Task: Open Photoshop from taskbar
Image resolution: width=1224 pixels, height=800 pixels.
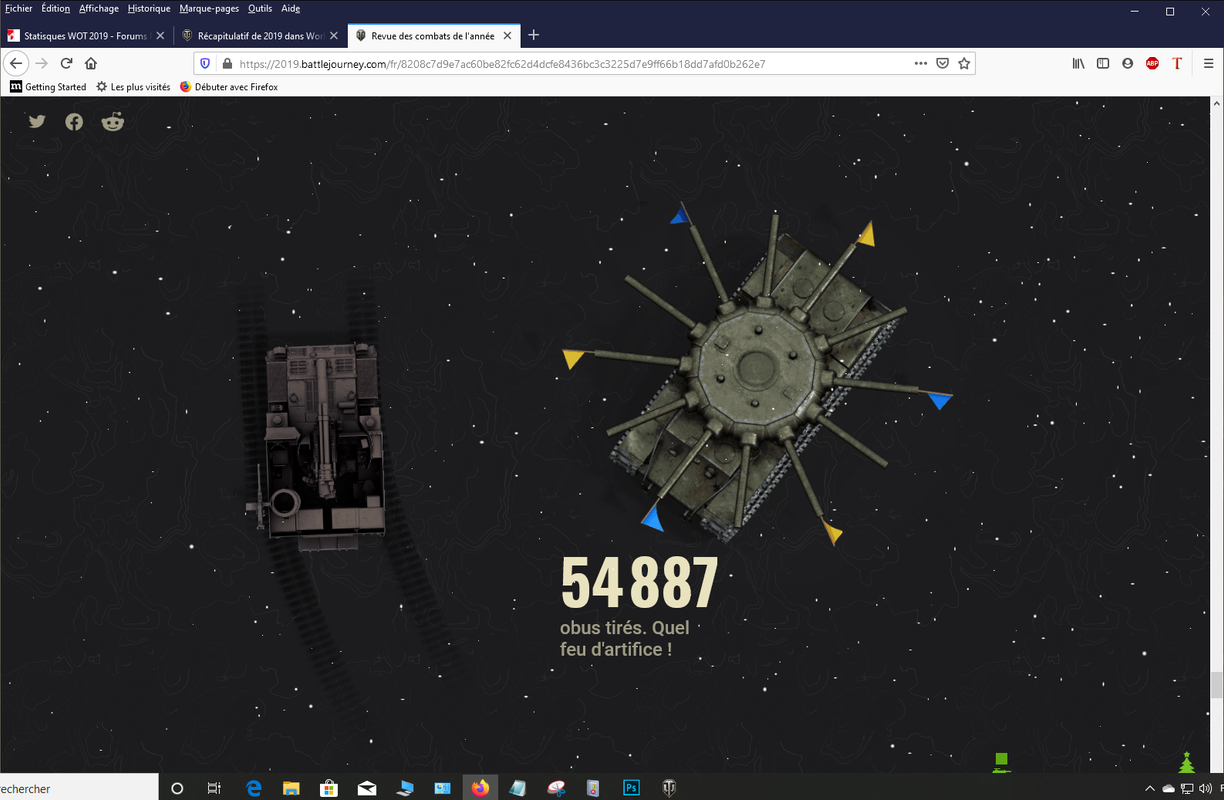Action: 631,788
